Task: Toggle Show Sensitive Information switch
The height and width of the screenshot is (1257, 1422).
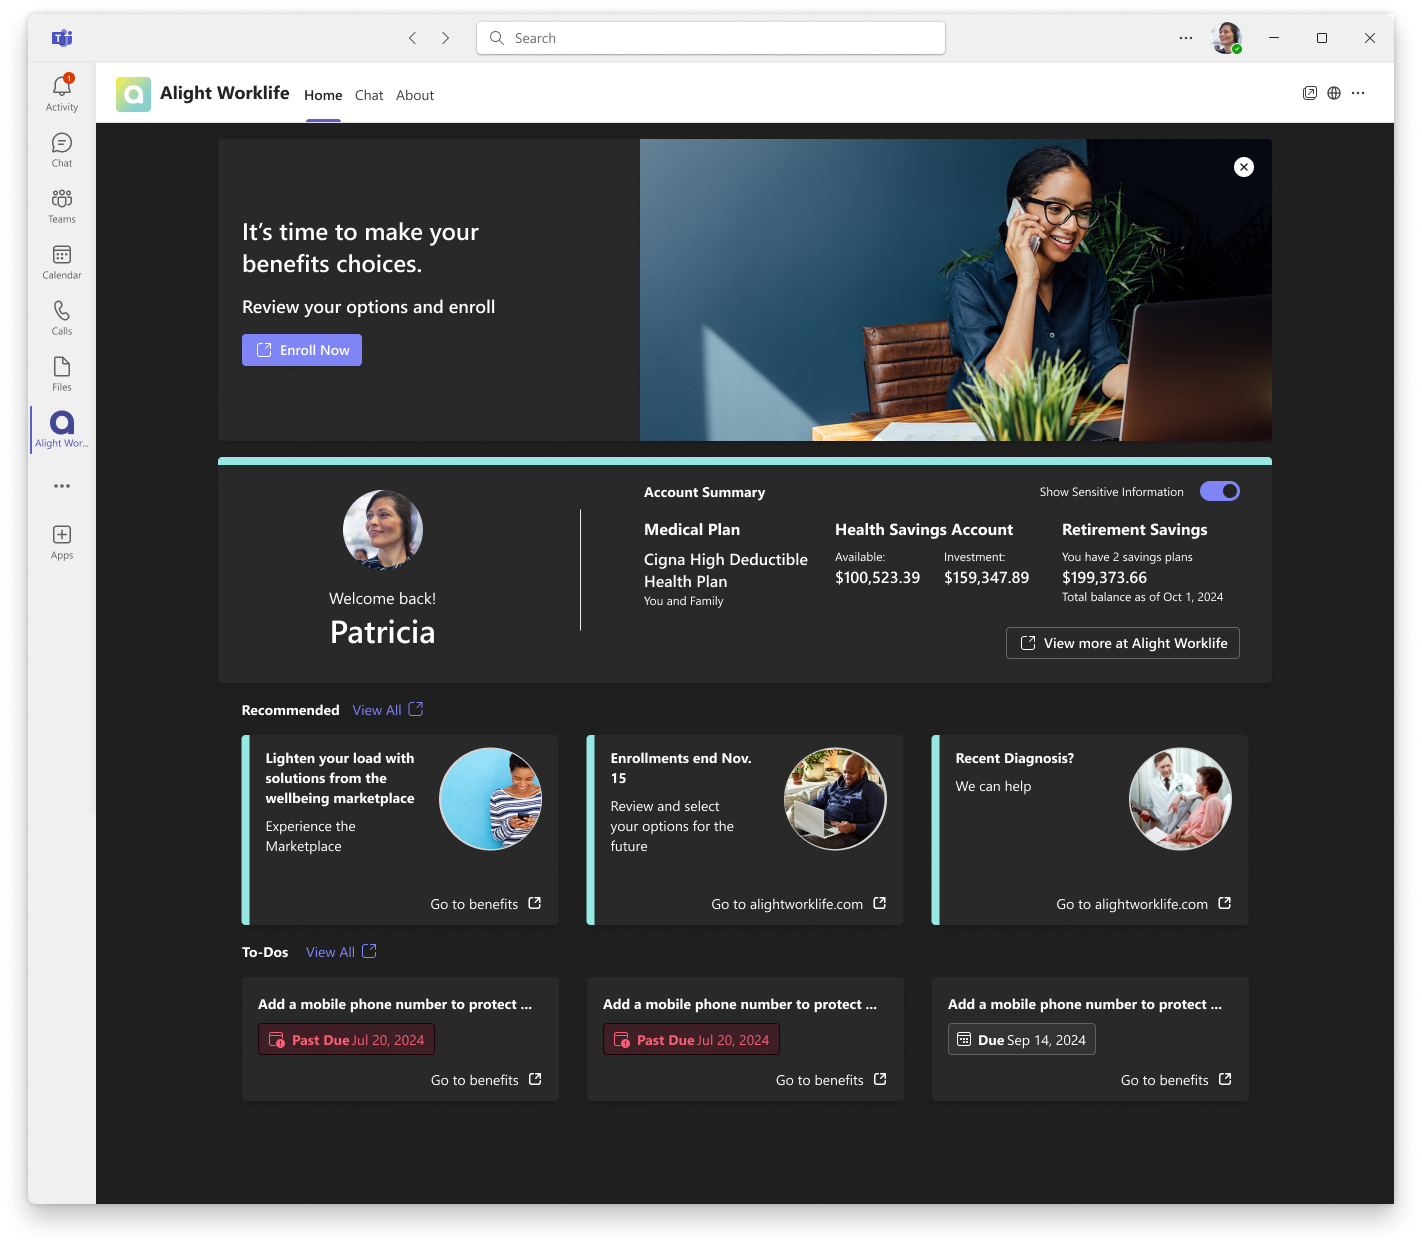Action: pos(1220,491)
